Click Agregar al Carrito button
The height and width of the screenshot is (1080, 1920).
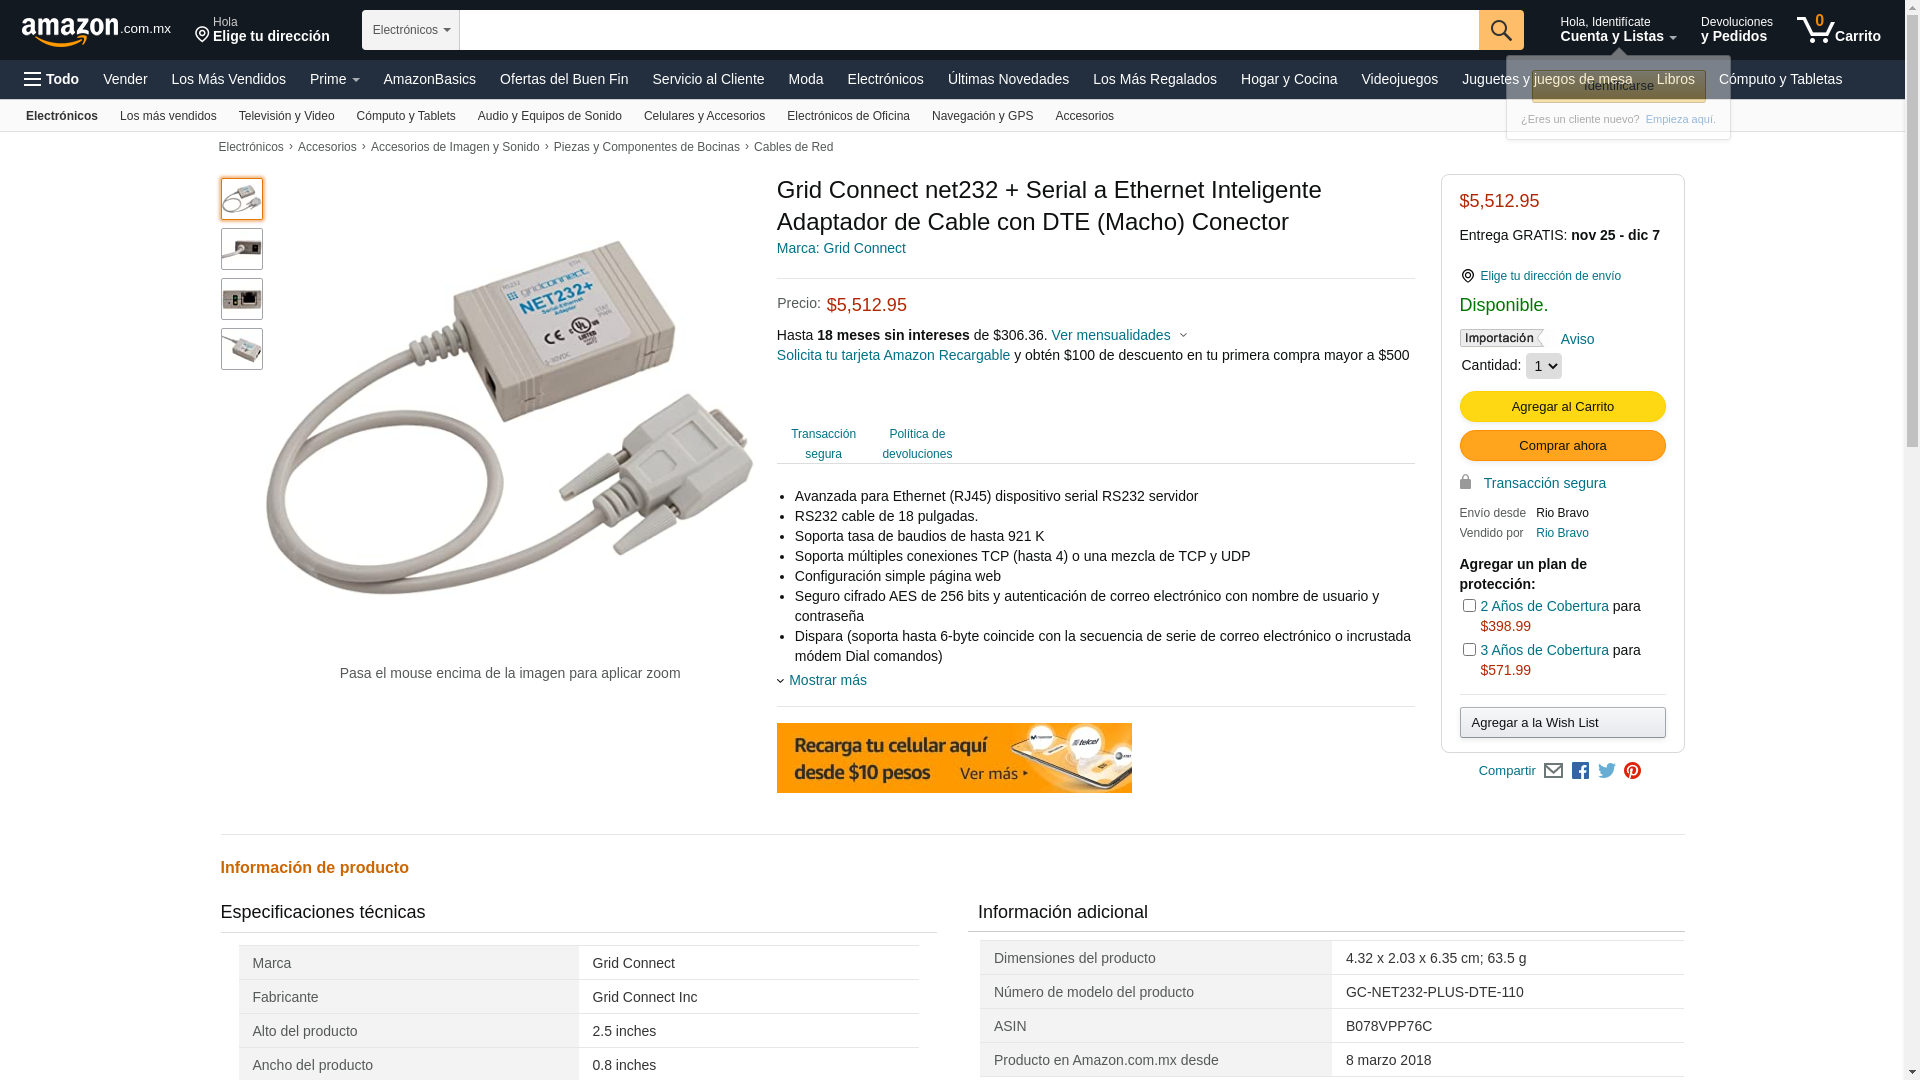tap(1562, 406)
